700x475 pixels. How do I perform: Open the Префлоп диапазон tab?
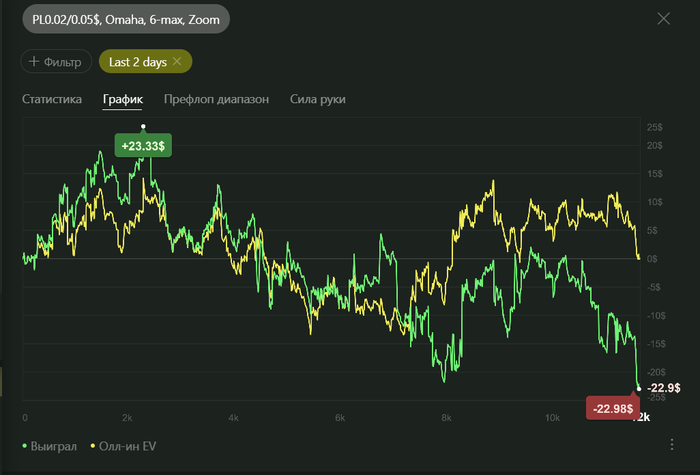[217, 100]
